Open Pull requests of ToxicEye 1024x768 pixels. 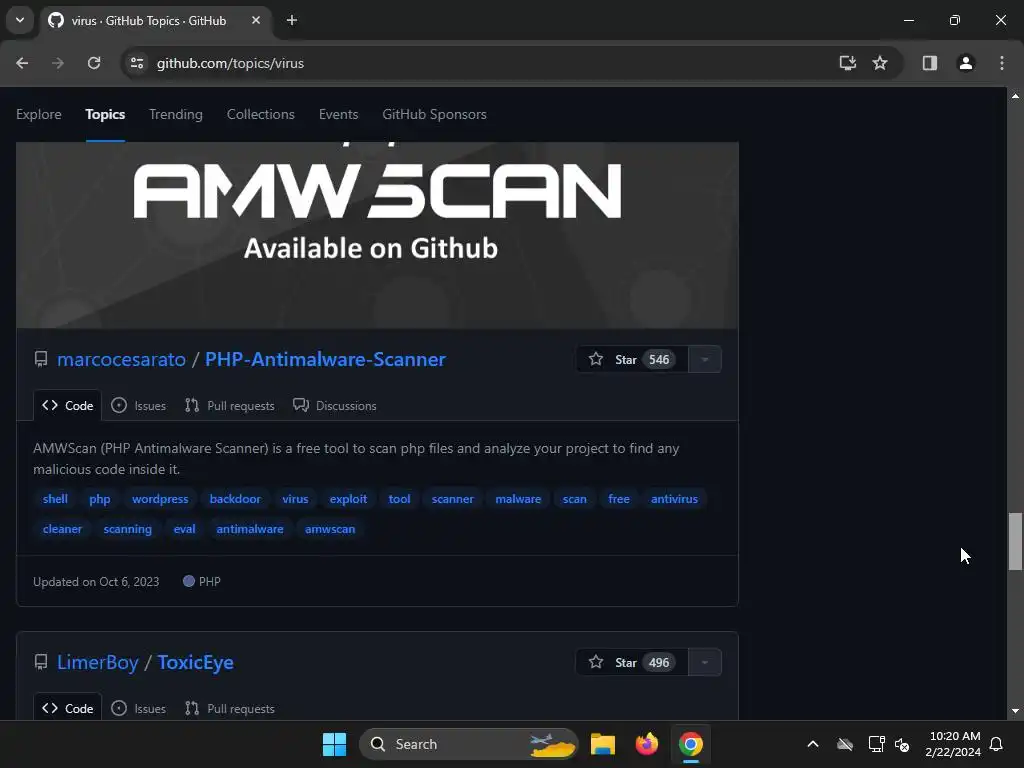click(x=230, y=709)
